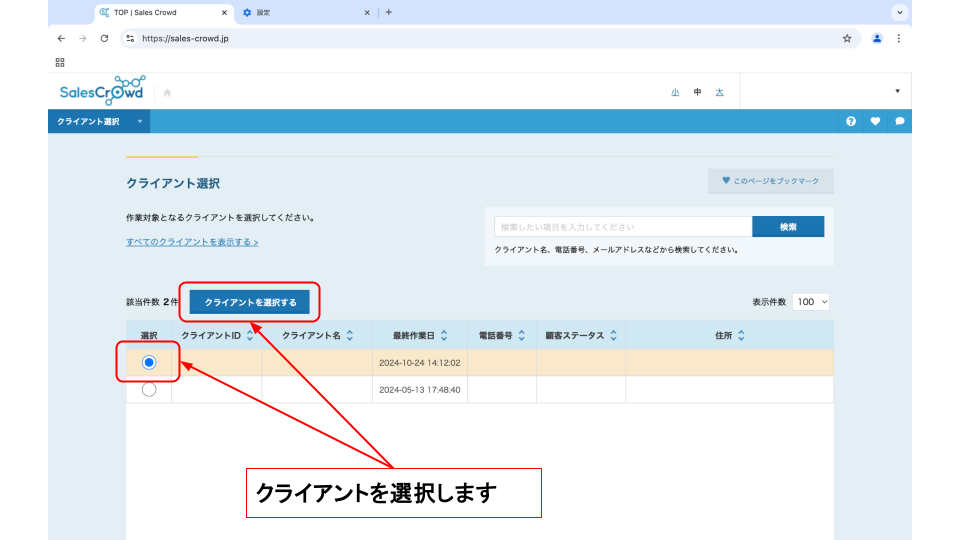Open the 表示件数 100 dropdown

pos(811,301)
